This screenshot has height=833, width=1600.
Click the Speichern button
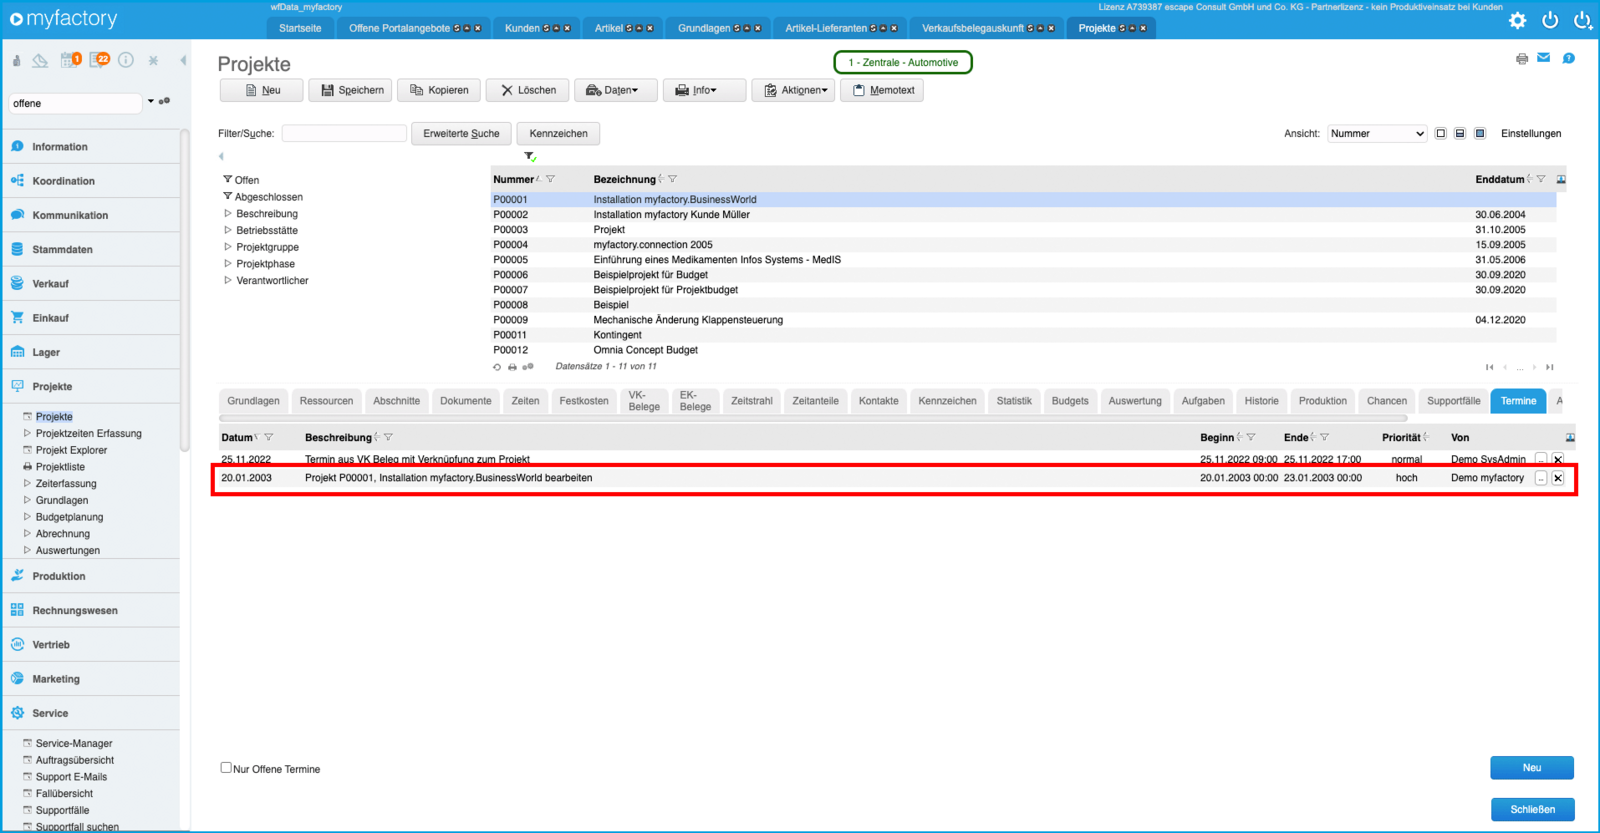352,90
